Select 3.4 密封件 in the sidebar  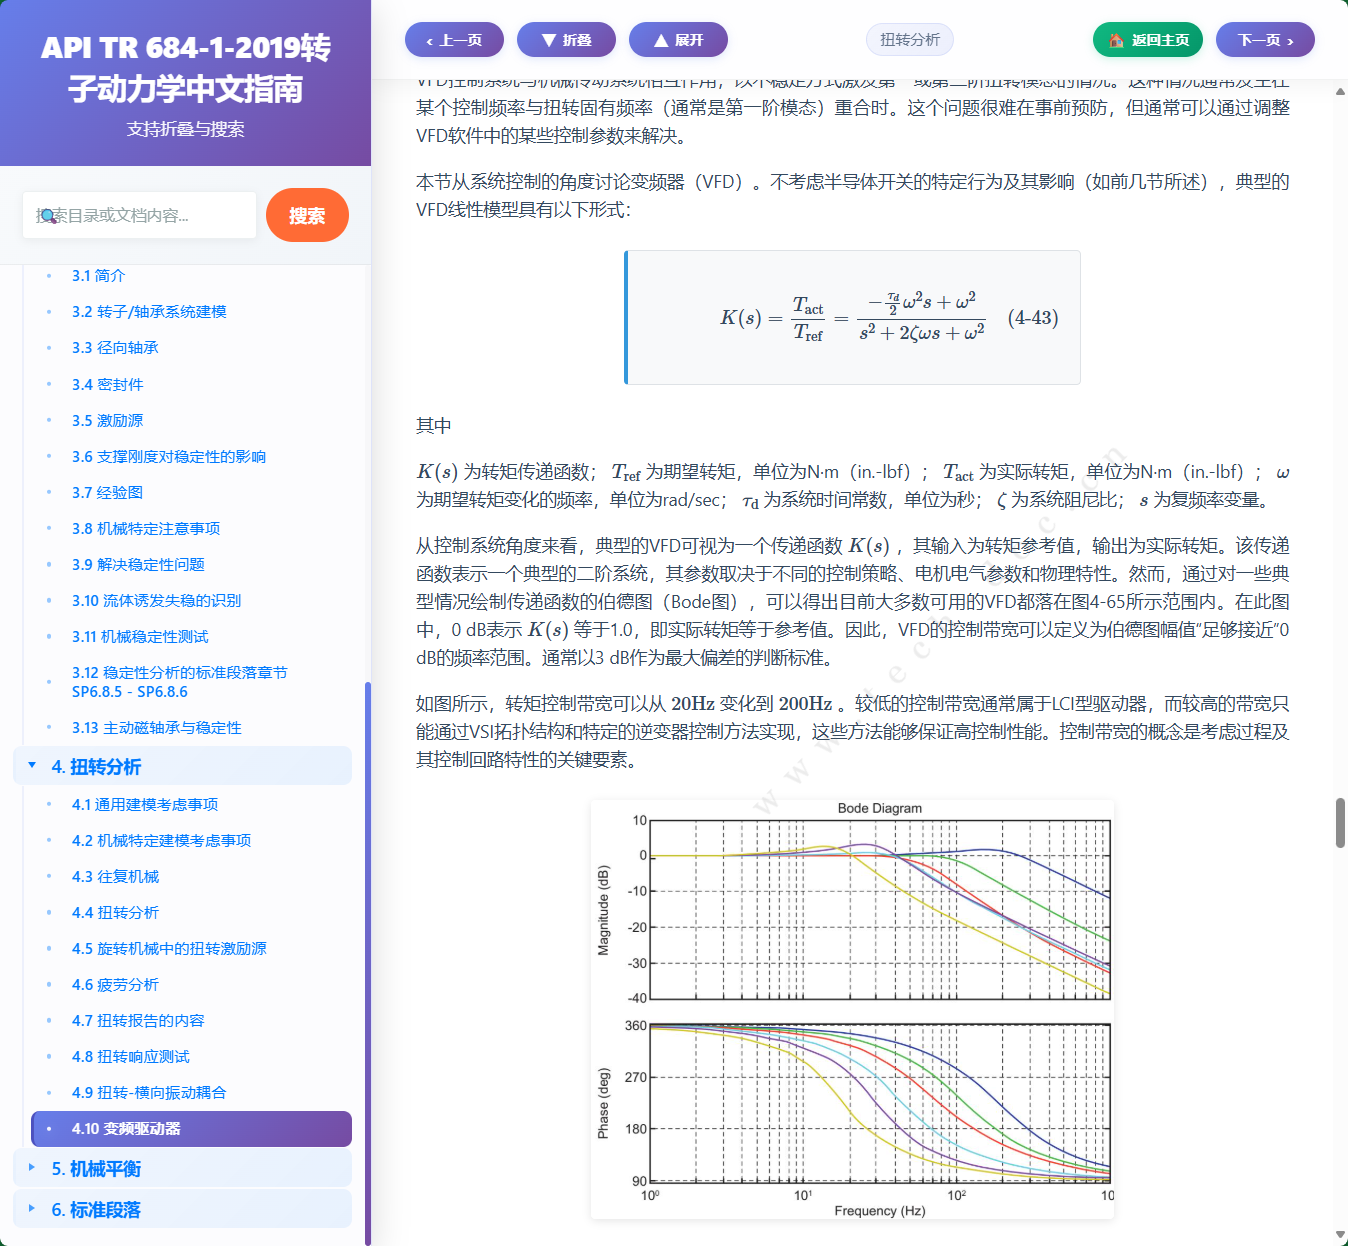click(x=106, y=384)
